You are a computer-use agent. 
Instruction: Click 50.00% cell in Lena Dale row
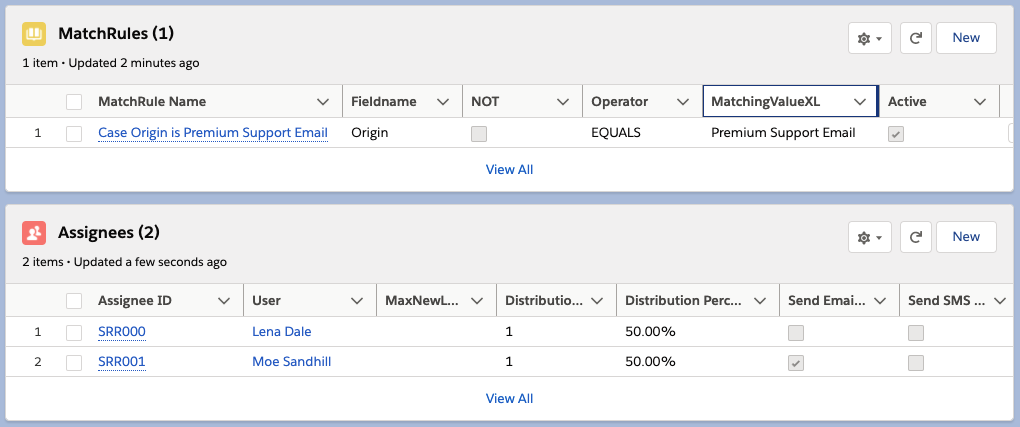(650, 332)
